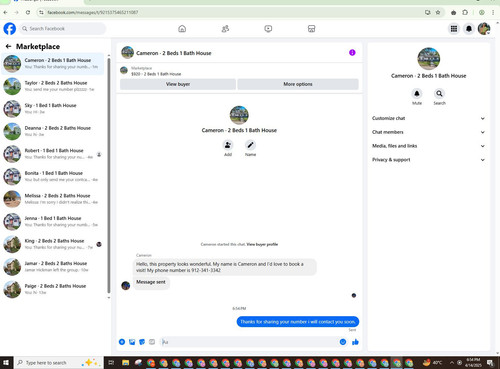Select Bonita - 1 Bed 1 Bath House chat
This screenshot has width=500, height=369.
click(x=53, y=176)
